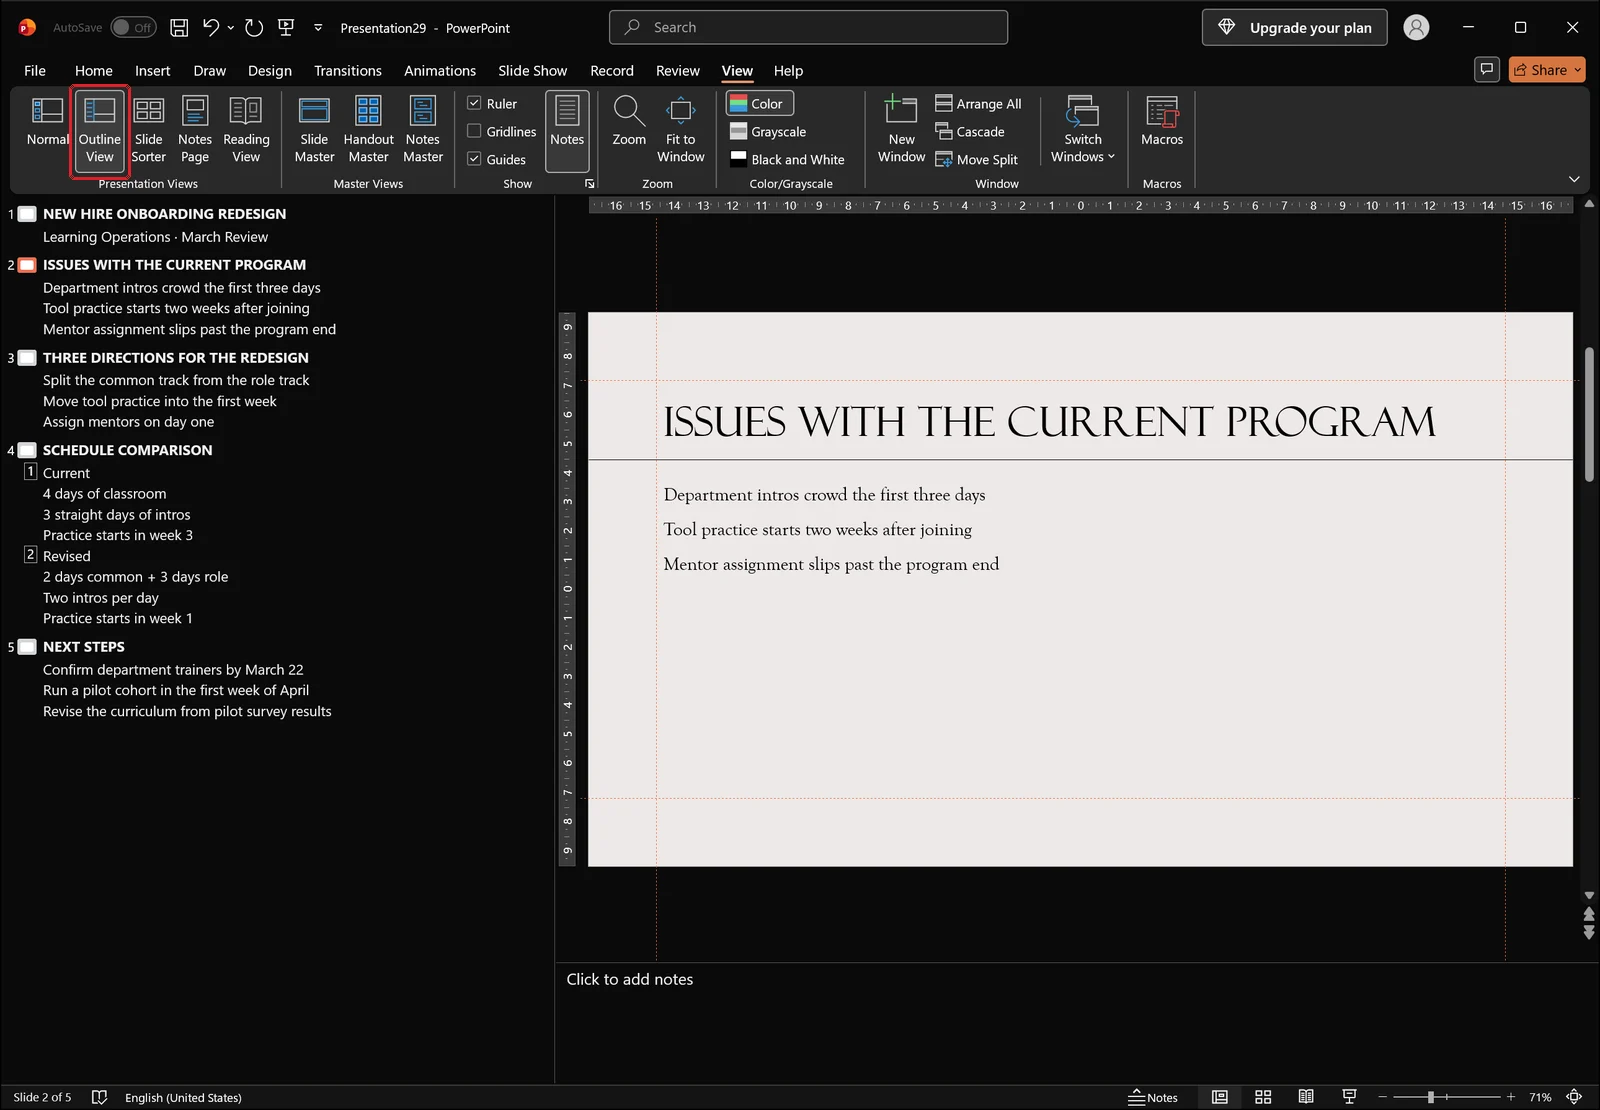The height and width of the screenshot is (1110, 1600).
Task: Click in the Search box
Action: pos(808,28)
